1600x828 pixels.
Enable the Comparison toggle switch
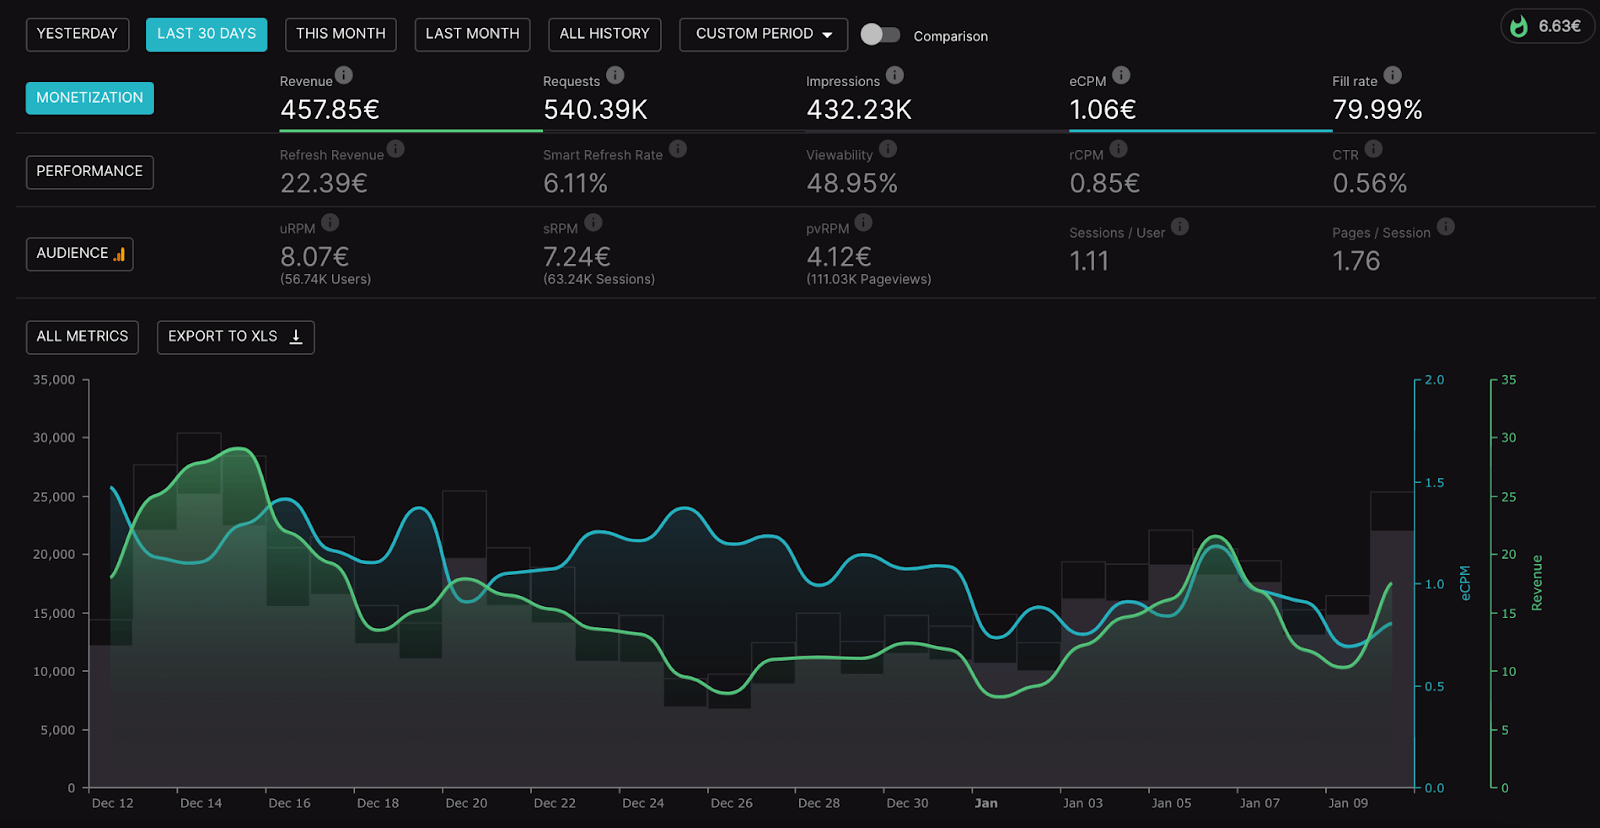pyautogui.click(x=880, y=35)
